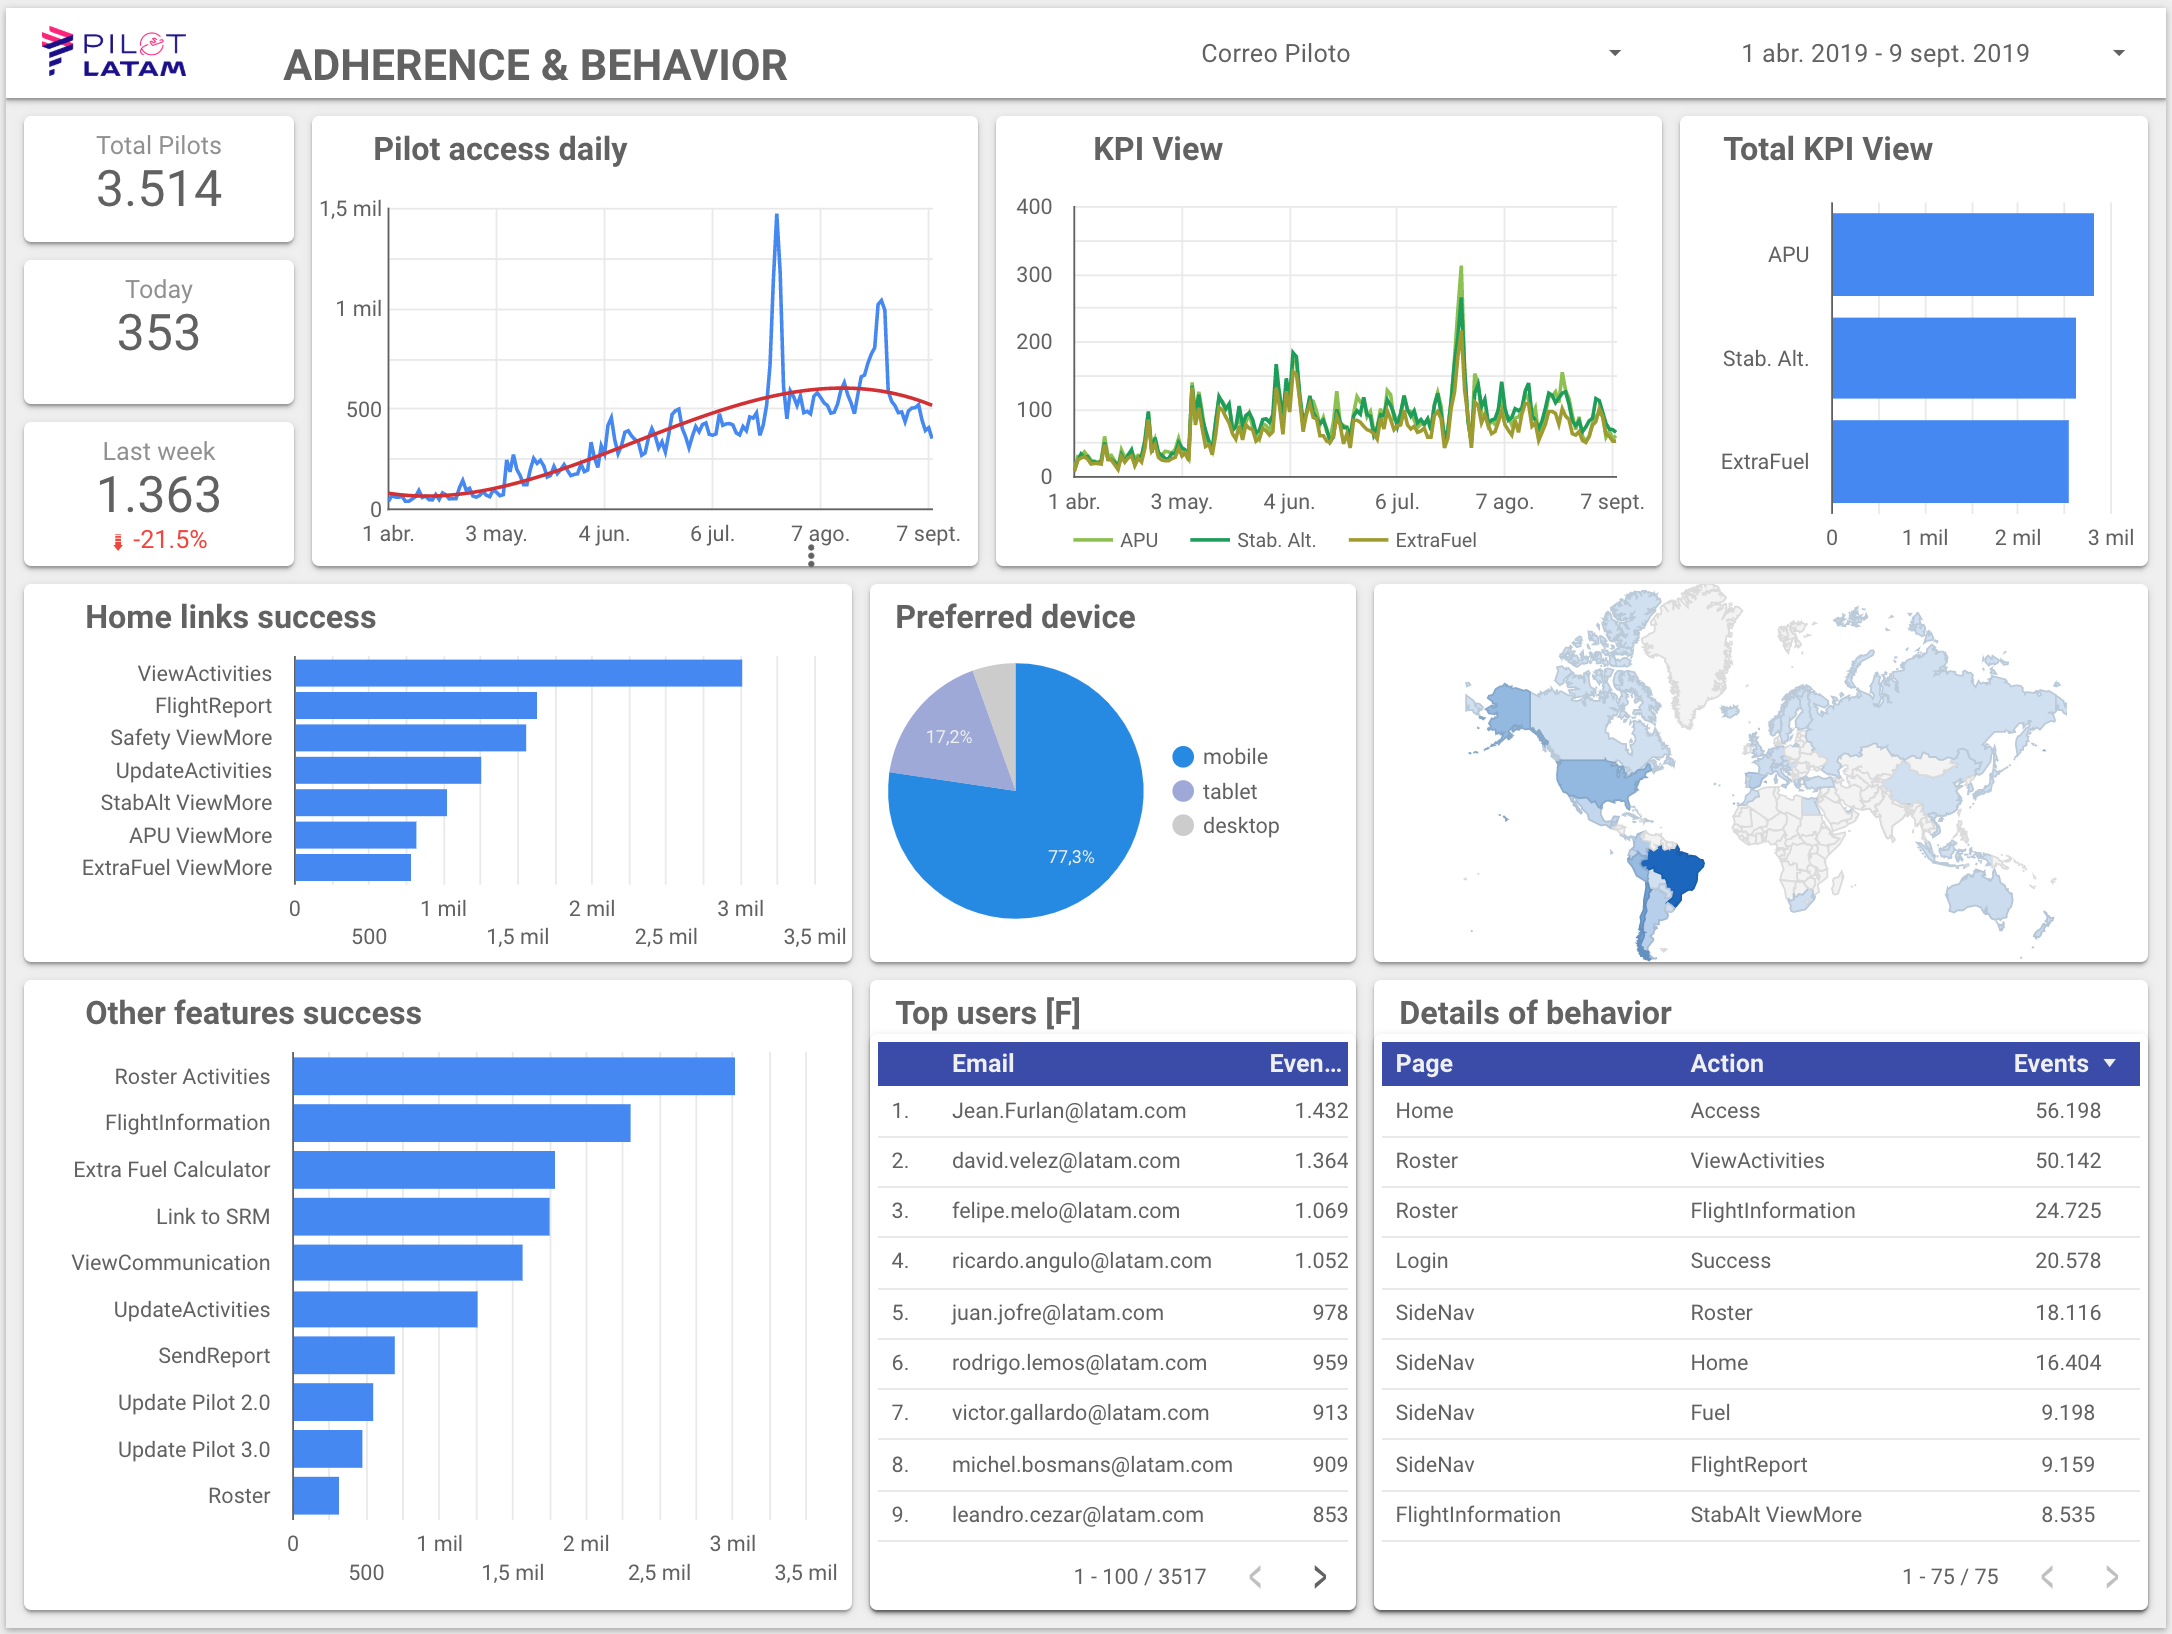The height and width of the screenshot is (1634, 2172).
Task: Click the tablet legend dot icon
Action: point(1183,792)
